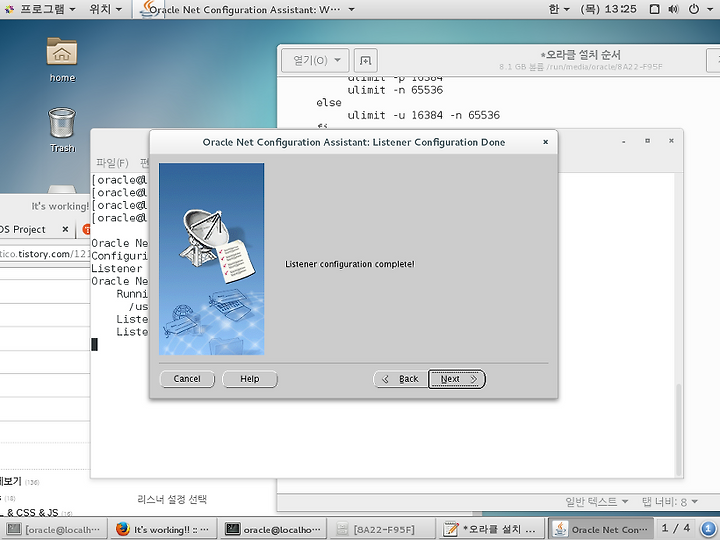
Task: Open the 한 input method menu
Action: (x=559, y=9)
